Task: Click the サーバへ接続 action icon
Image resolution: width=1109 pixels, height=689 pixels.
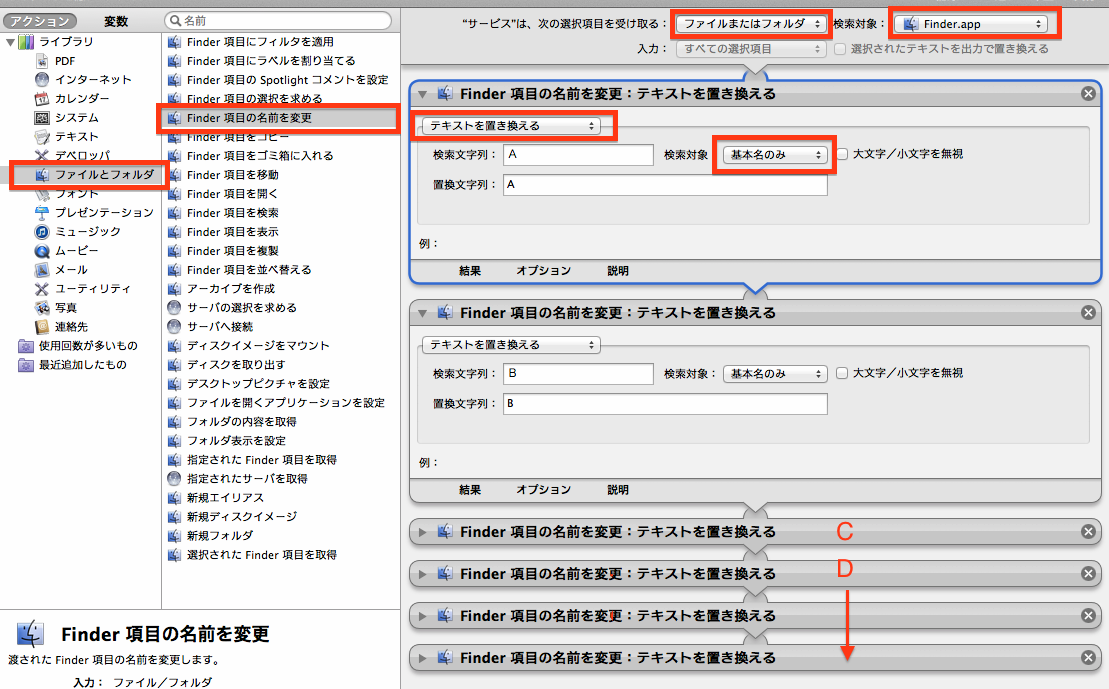Action: coord(175,327)
